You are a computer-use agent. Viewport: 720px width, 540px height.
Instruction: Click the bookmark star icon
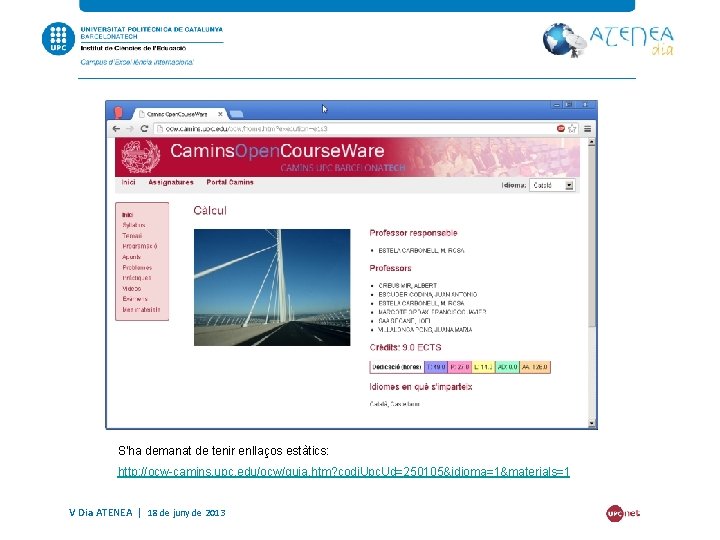click(572, 129)
